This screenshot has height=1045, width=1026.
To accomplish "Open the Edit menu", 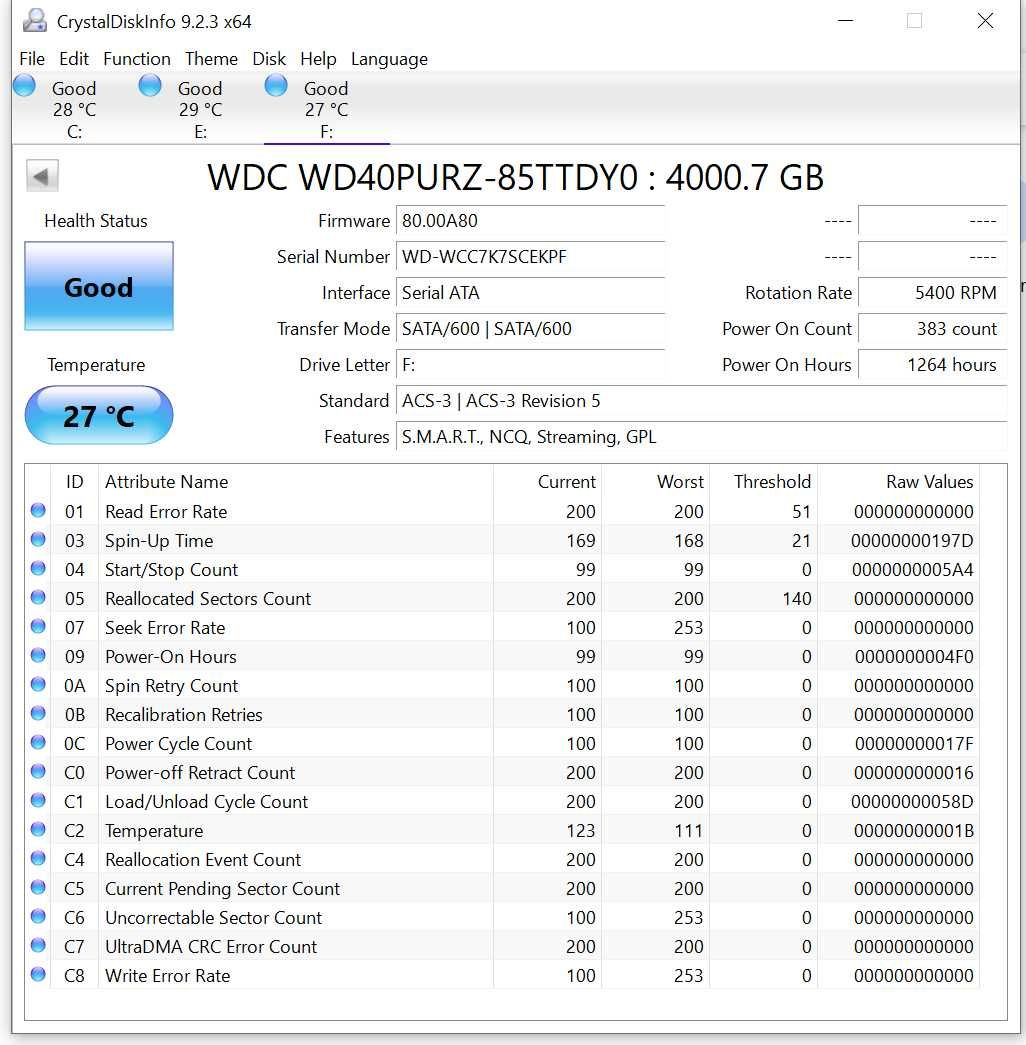I will pos(74,59).
